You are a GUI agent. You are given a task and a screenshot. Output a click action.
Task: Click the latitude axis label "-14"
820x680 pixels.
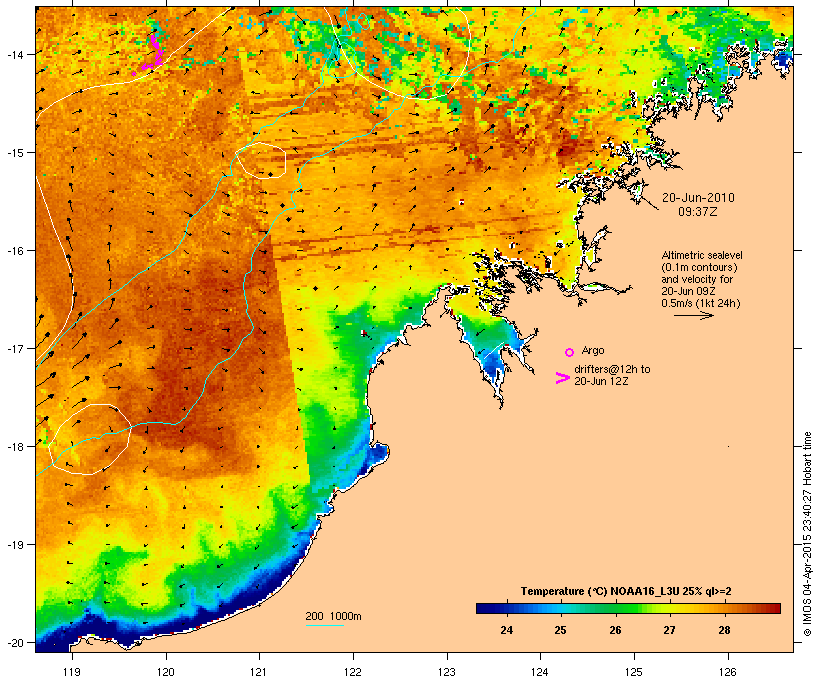pos(14,54)
